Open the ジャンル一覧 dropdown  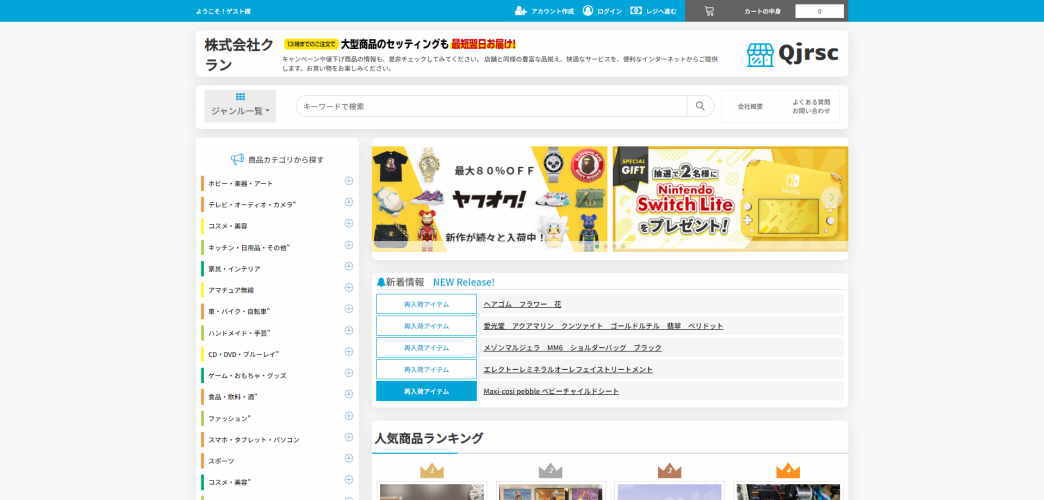pyautogui.click(x=240, y=106)
